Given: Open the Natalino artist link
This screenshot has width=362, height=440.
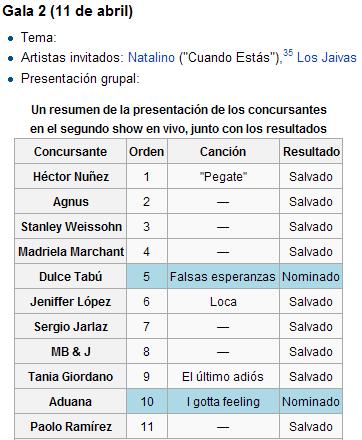Looking at the screenshot, I should pos(151,57).
